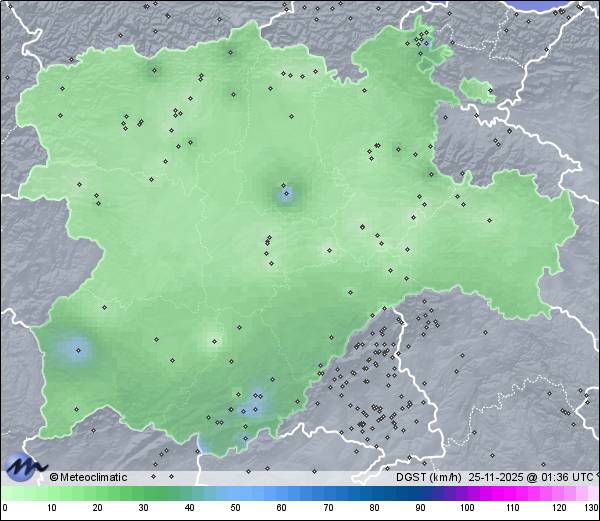600x521 pixels.
Task: Click the small blue hotspot in the northeast
Action: pos(427,45)
